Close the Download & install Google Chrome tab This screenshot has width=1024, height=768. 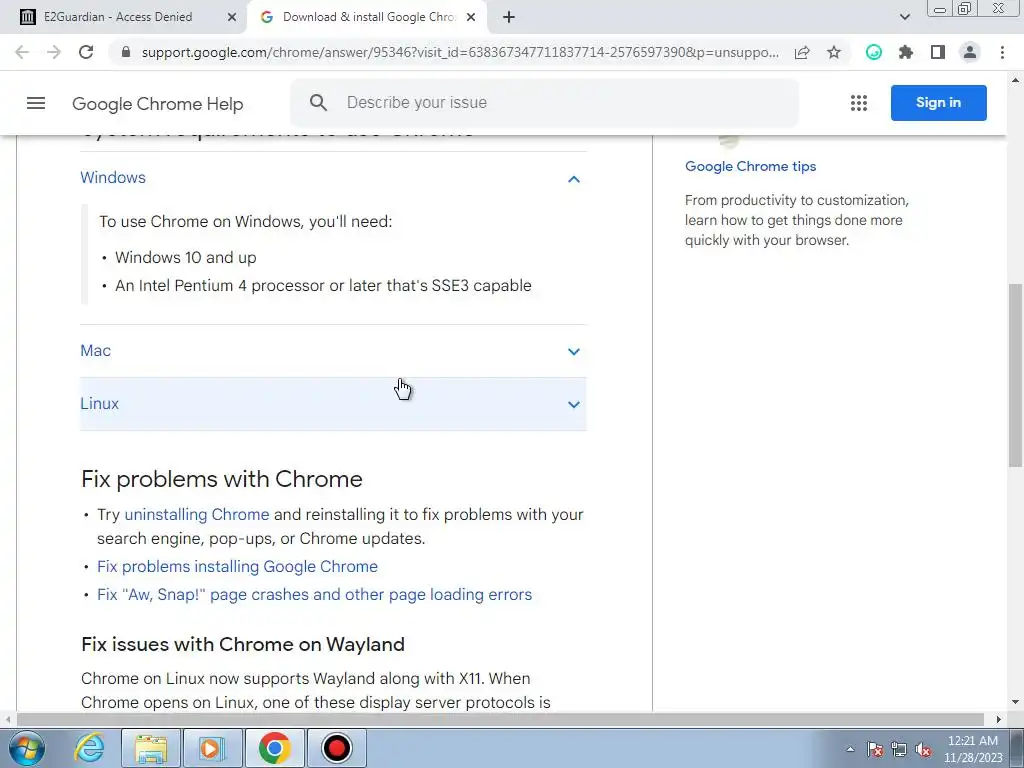471,17
